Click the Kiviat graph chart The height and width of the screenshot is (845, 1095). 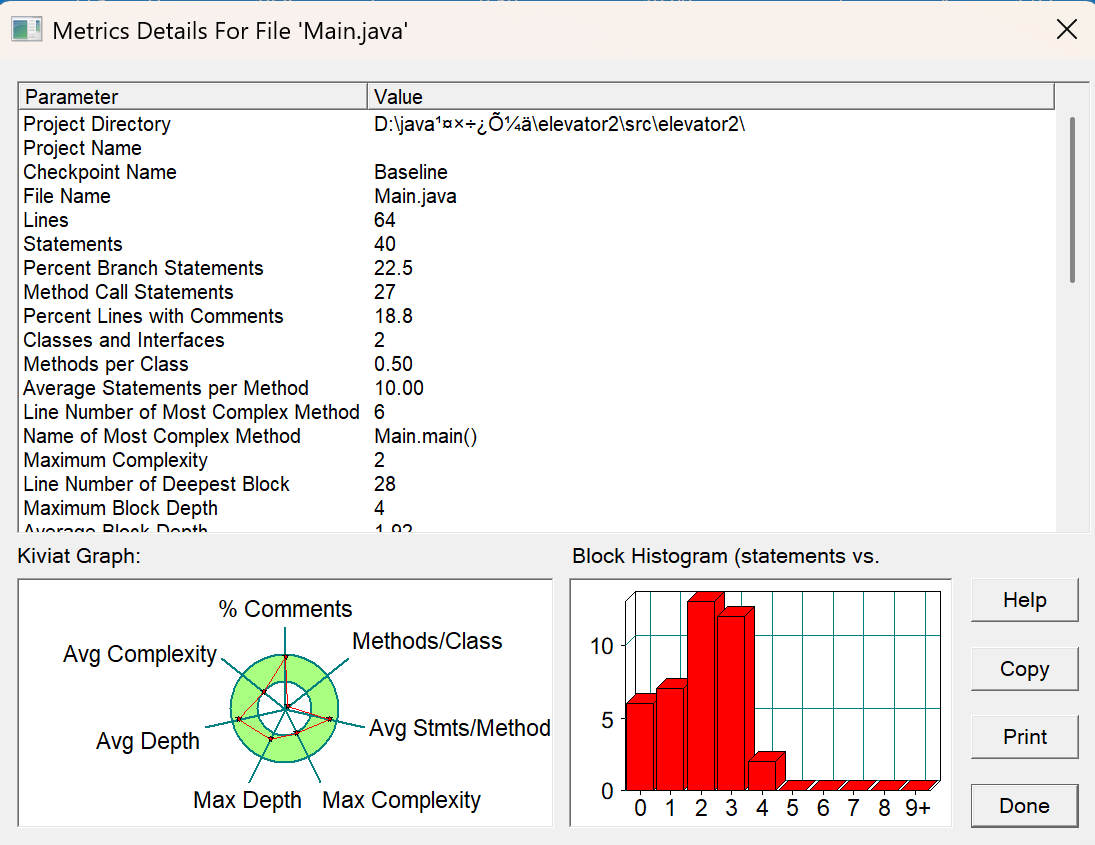[x=285, y=703]
